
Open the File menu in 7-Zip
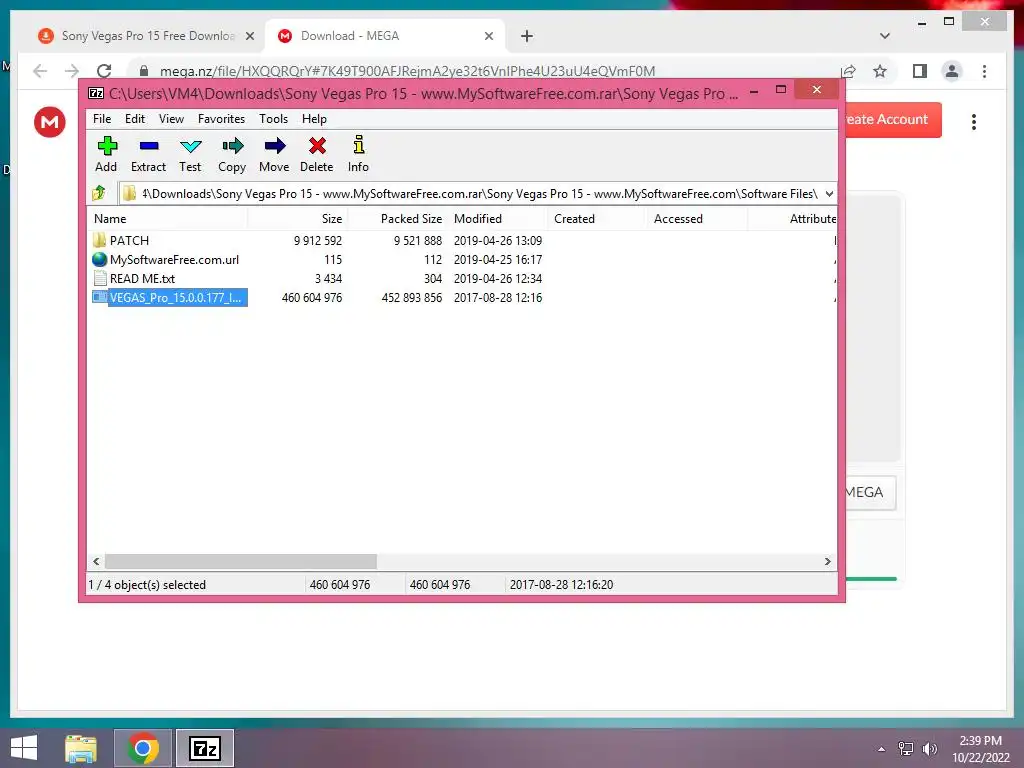[x=102, y=119]
